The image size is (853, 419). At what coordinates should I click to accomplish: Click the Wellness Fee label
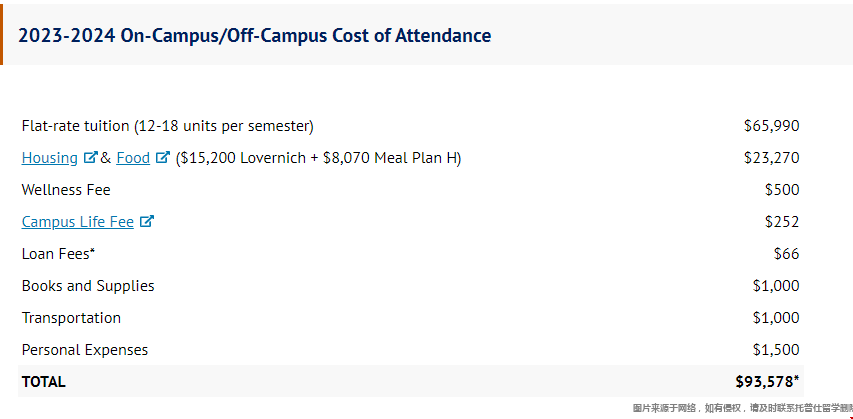click(66, 190)
